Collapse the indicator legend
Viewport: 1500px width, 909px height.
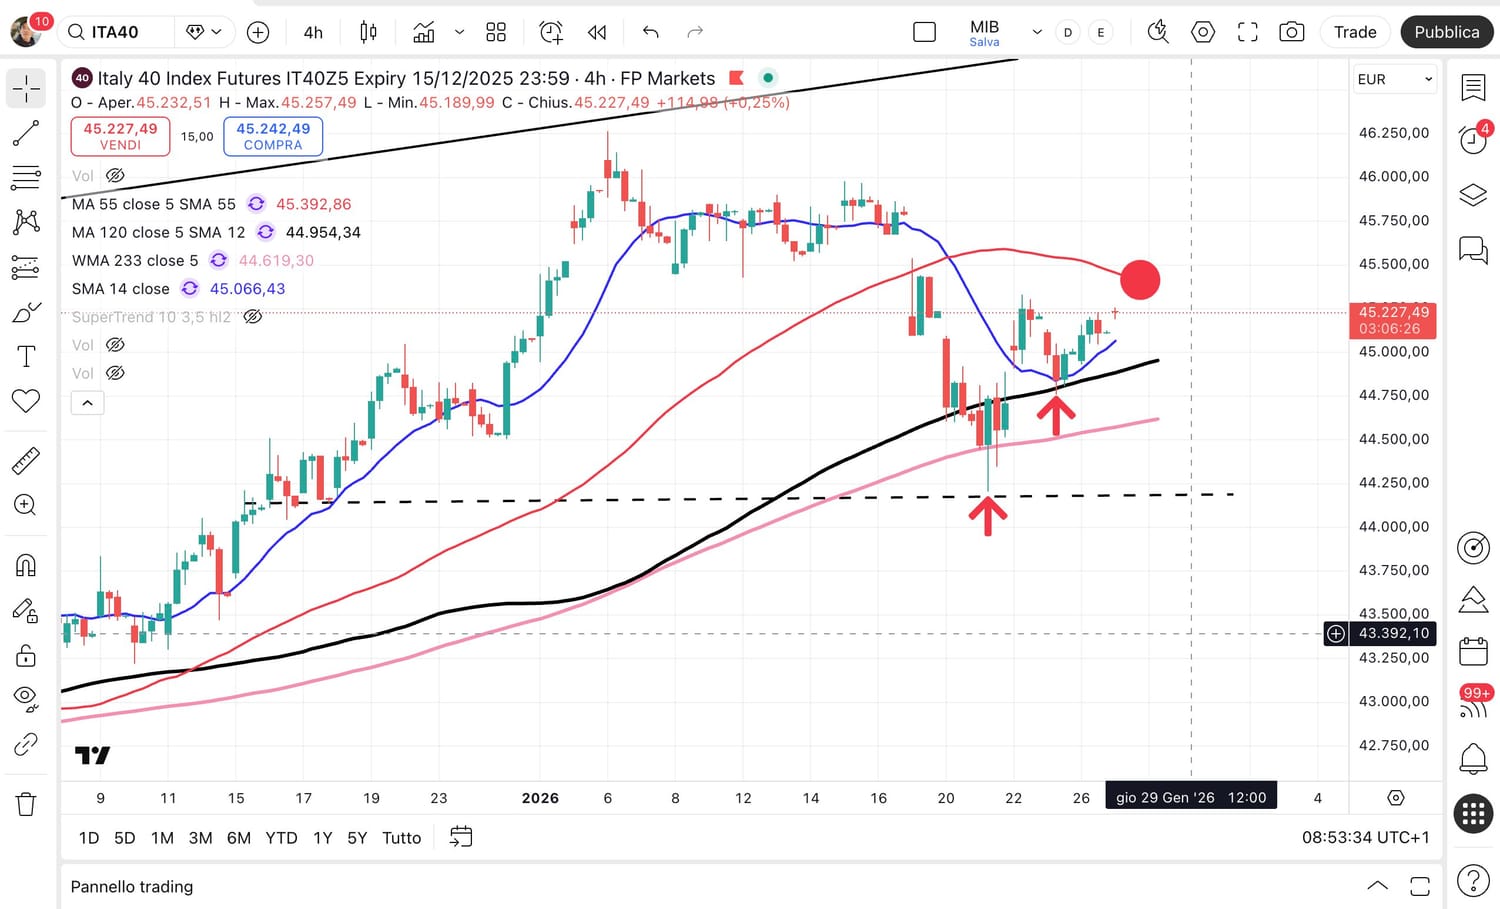tap(87, 403)
